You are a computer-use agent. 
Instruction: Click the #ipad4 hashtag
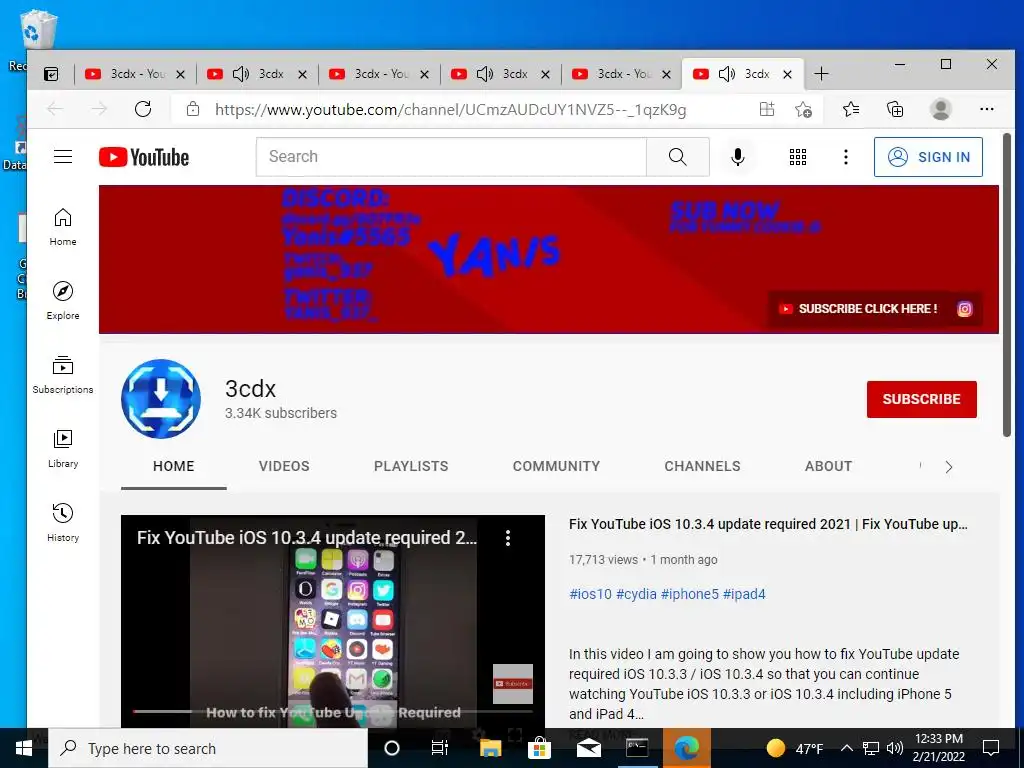(744, 594)
